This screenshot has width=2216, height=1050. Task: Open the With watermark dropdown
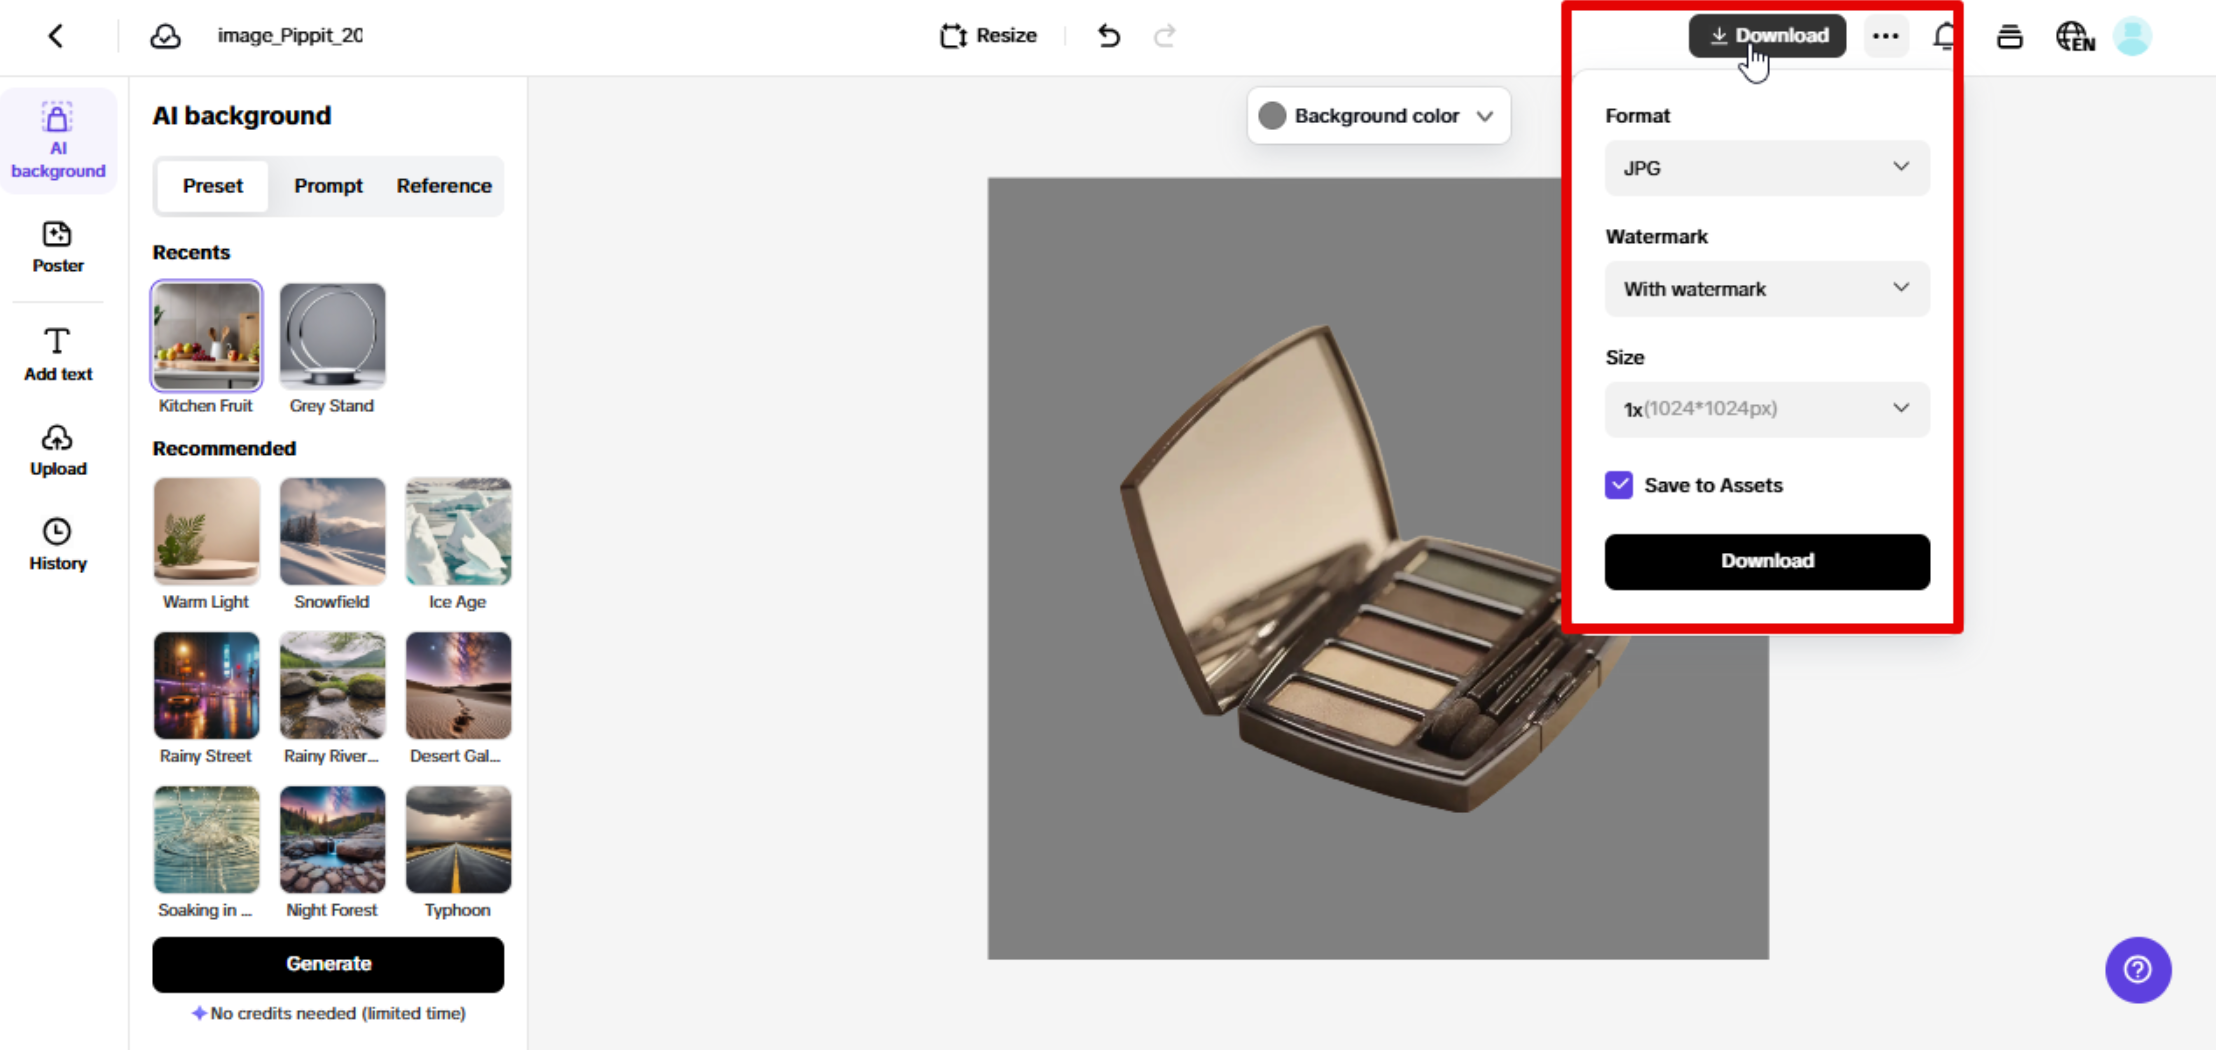(x=1766, y=289)
